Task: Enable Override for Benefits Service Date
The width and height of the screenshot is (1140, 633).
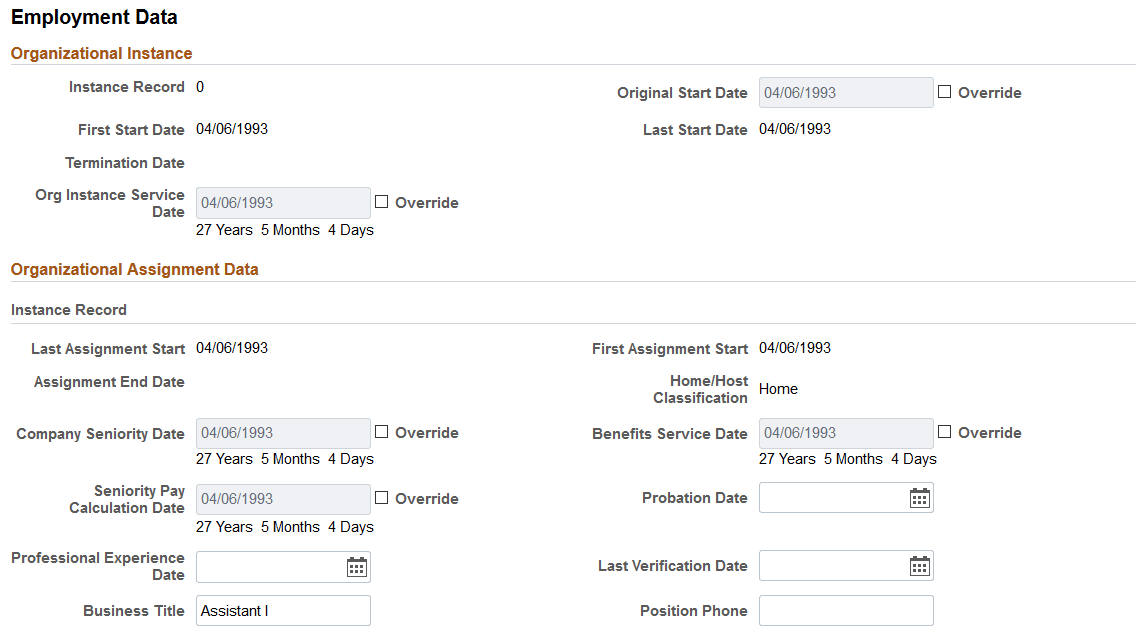Action: point(944,432)
